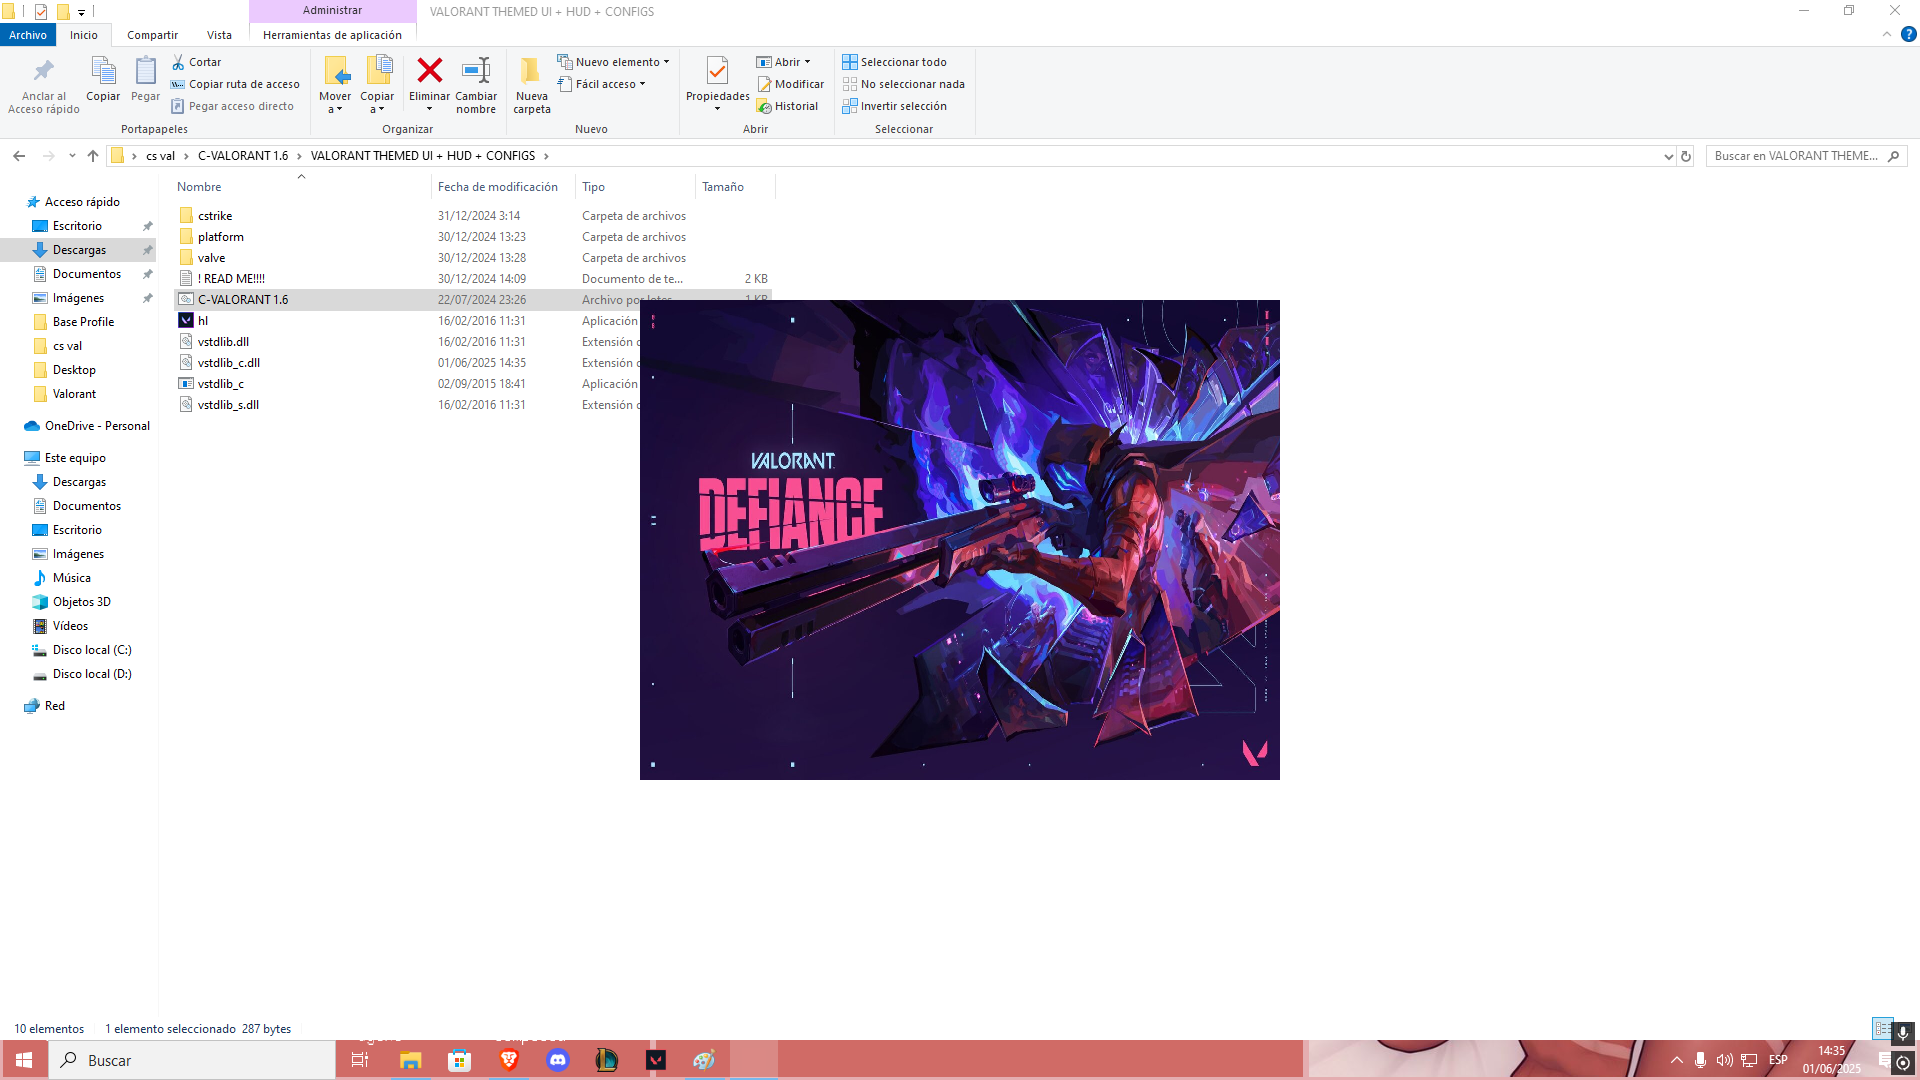Viewport: 1920px width, 1080px height.
Task: Open the Mover a dropdown
Action: (x=335, y=103)
